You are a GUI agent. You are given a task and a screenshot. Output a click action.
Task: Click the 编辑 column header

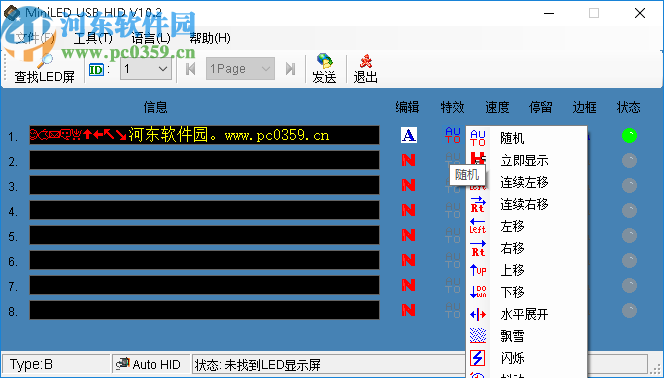407,107
